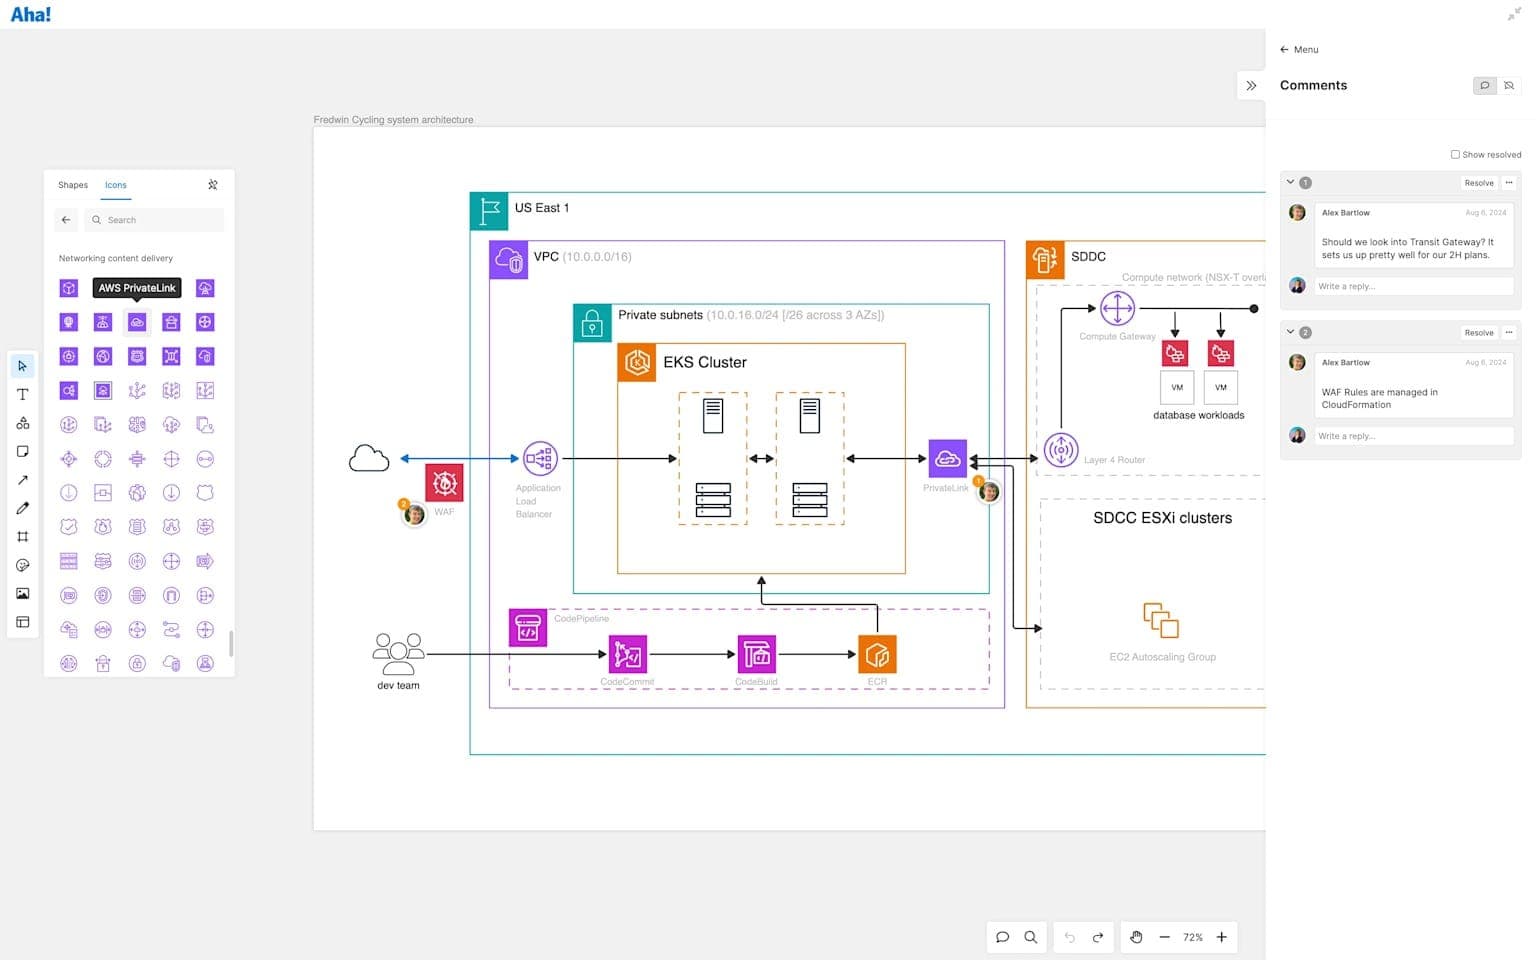The height and width of the screenshot is (960, 1536).
Task: Open the image insert tool
Action: coord(22,593)
